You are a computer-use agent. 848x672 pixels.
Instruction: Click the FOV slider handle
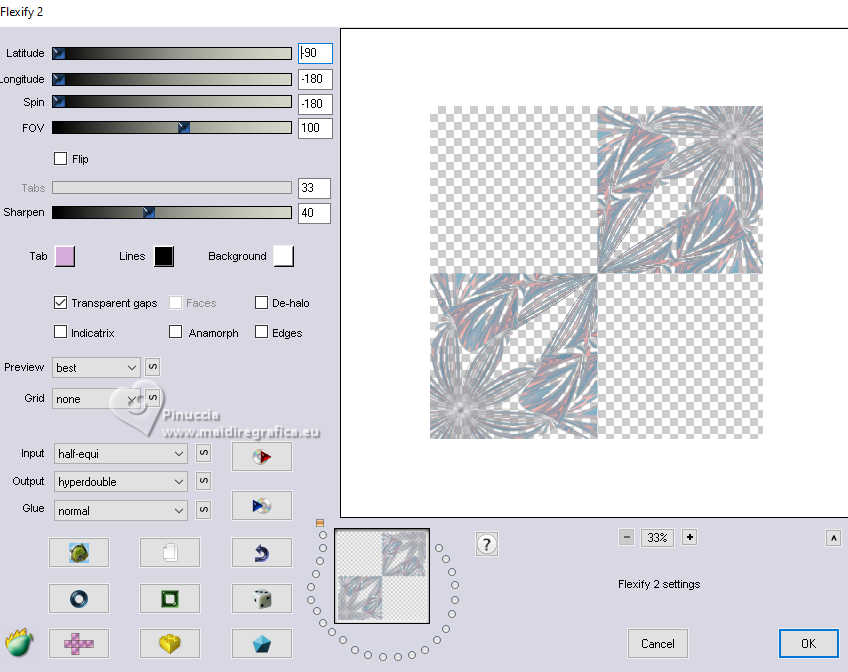point(184,128)
